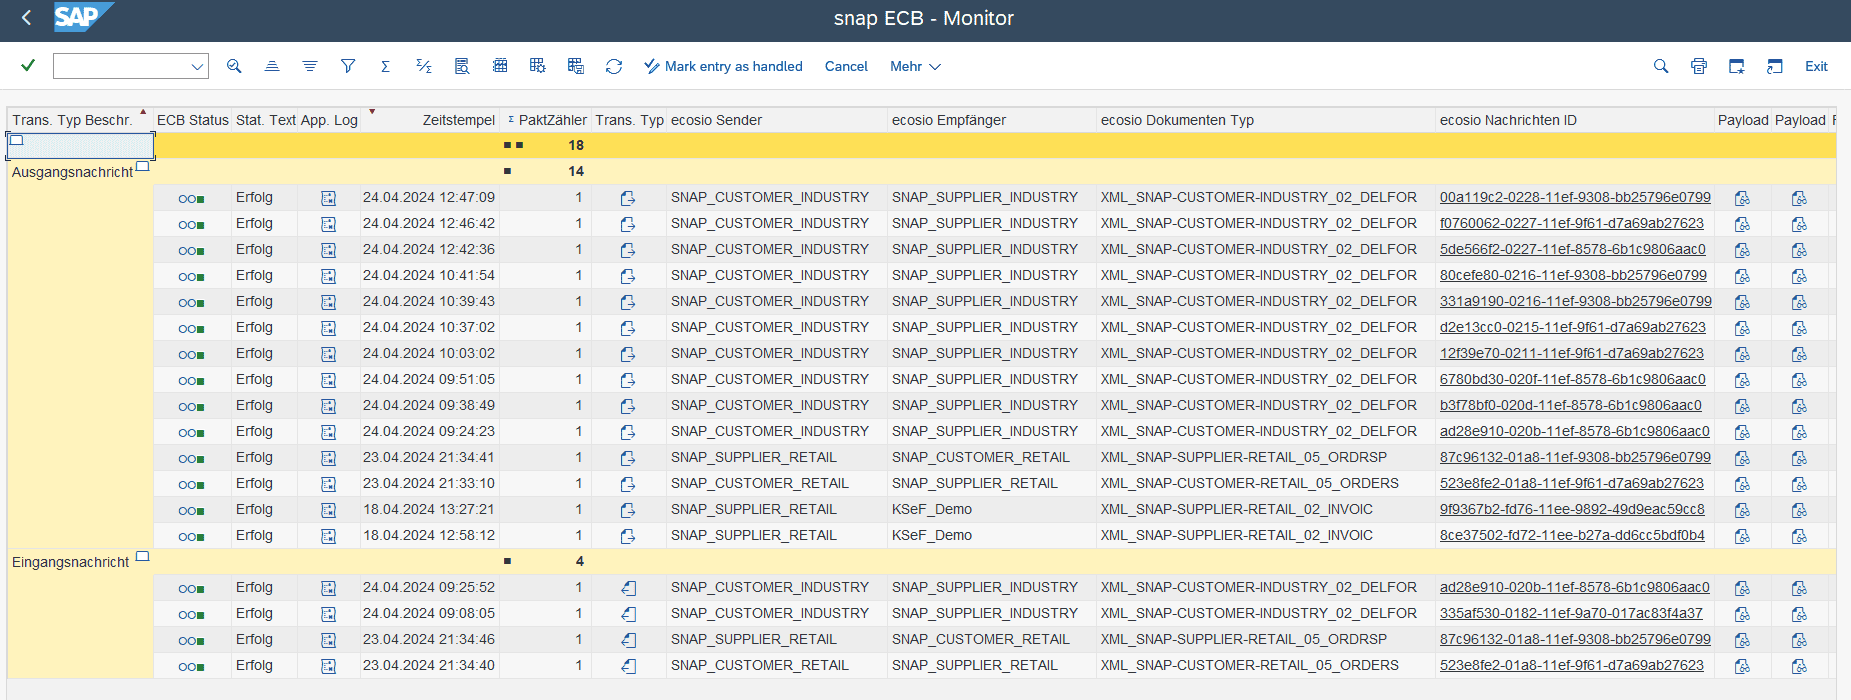Click the Details magnifier icon in toolbar
Viewport: 1851px width, 700px height.
tap(234, 66)
